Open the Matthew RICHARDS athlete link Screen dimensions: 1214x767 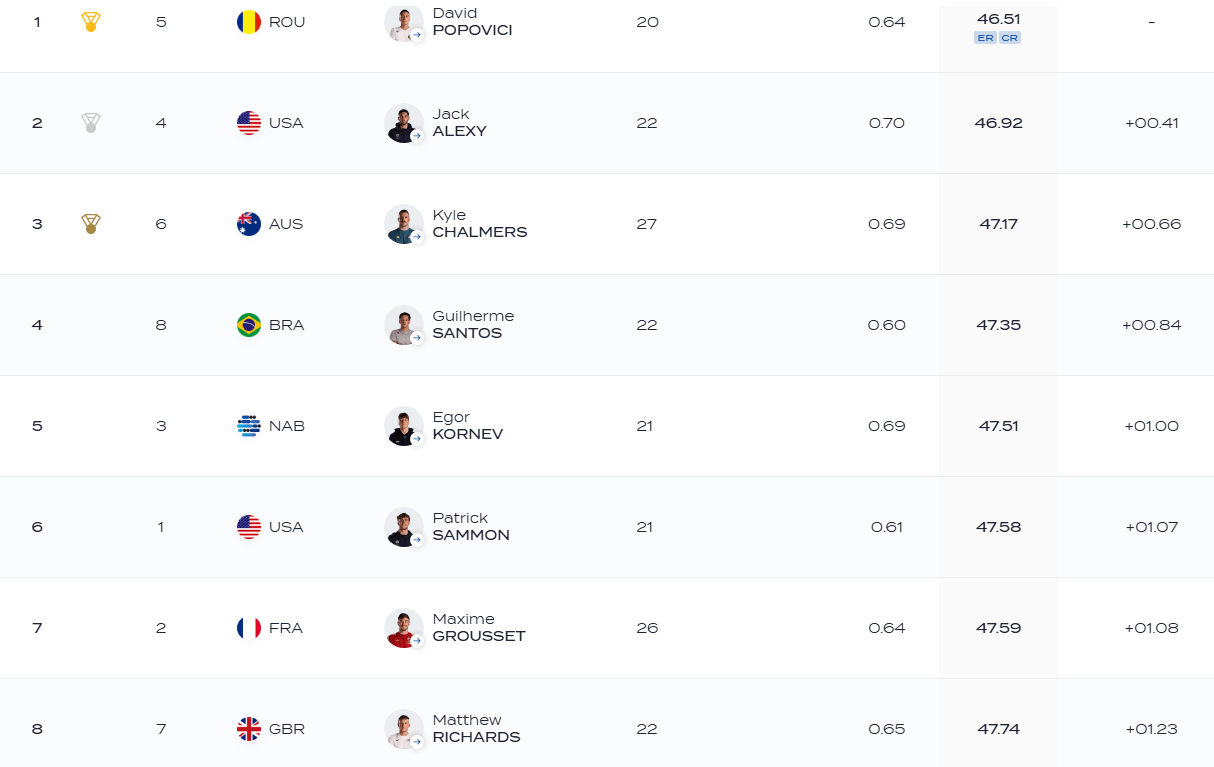pos(476,729)
